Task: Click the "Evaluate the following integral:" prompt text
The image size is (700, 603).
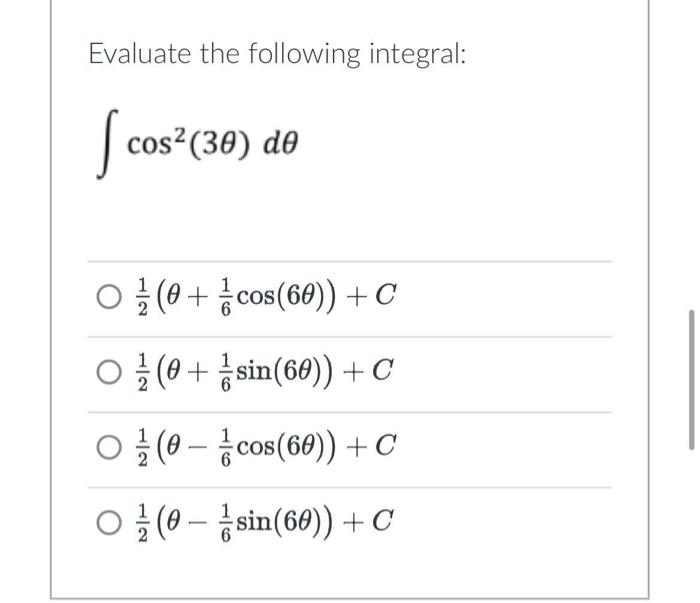Action: coord(277,54)
